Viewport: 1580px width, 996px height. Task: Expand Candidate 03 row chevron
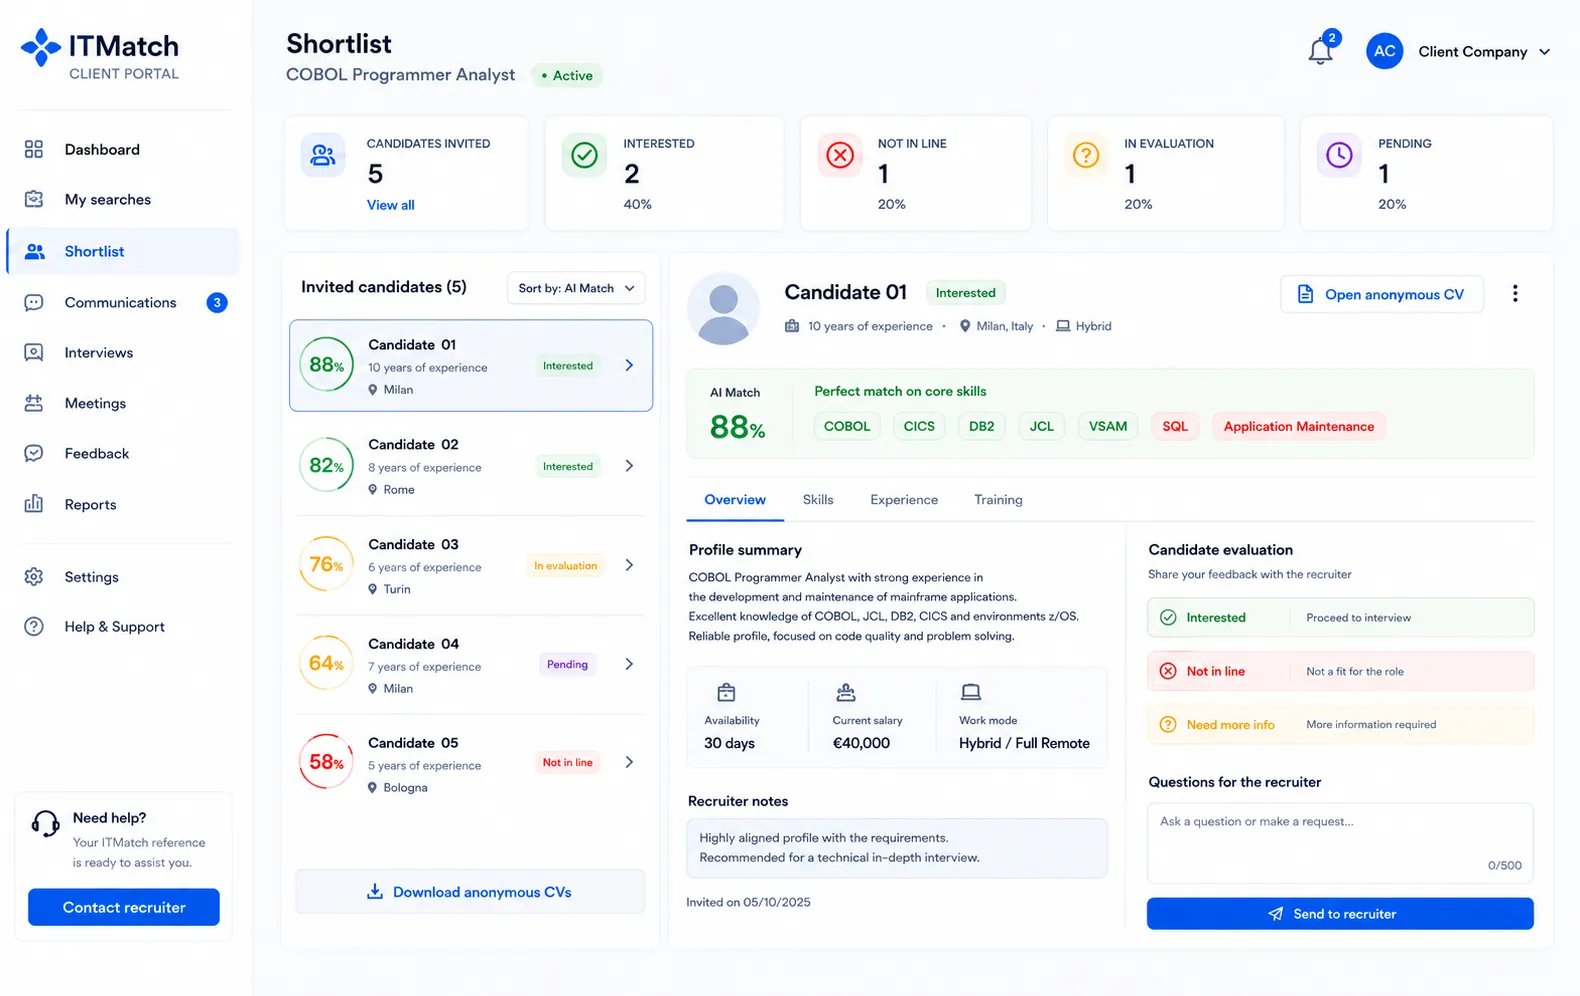pos(629,565)
